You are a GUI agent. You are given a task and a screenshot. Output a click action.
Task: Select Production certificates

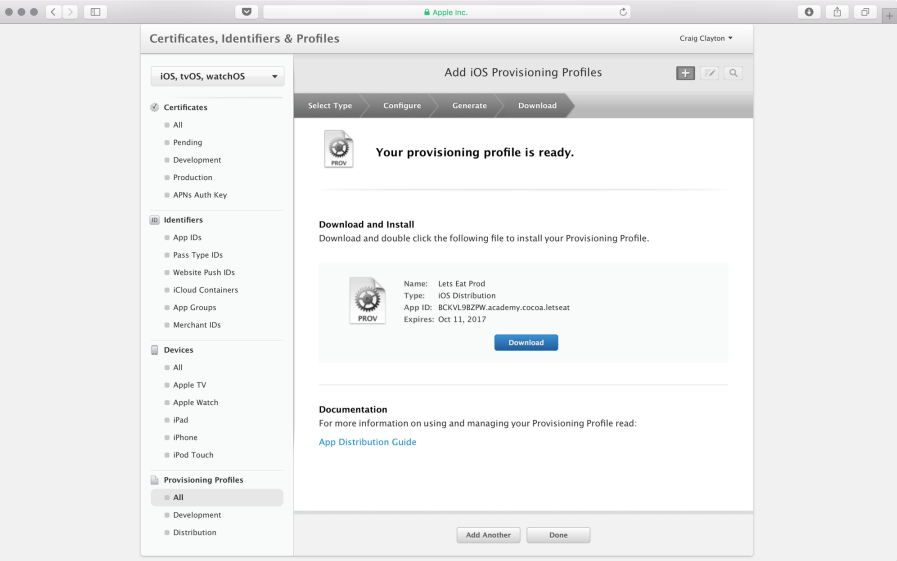(x=193, y=177)
